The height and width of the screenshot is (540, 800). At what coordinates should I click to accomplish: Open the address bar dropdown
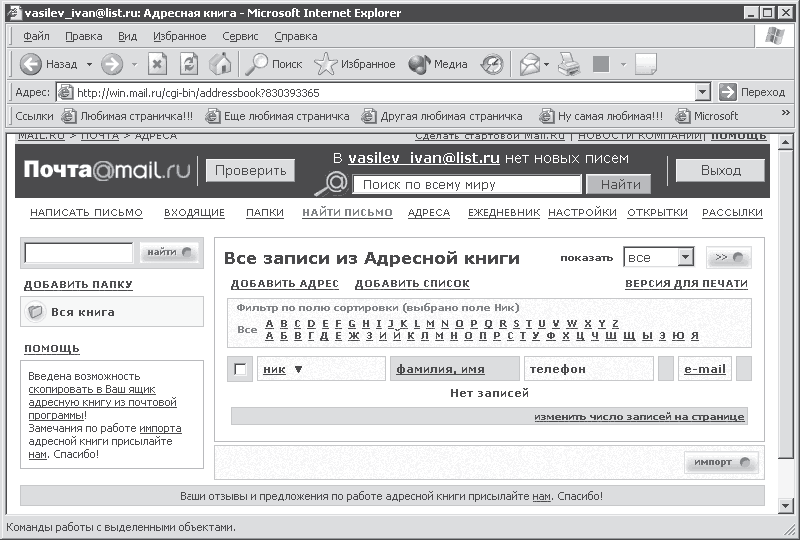tap(703, 93)
